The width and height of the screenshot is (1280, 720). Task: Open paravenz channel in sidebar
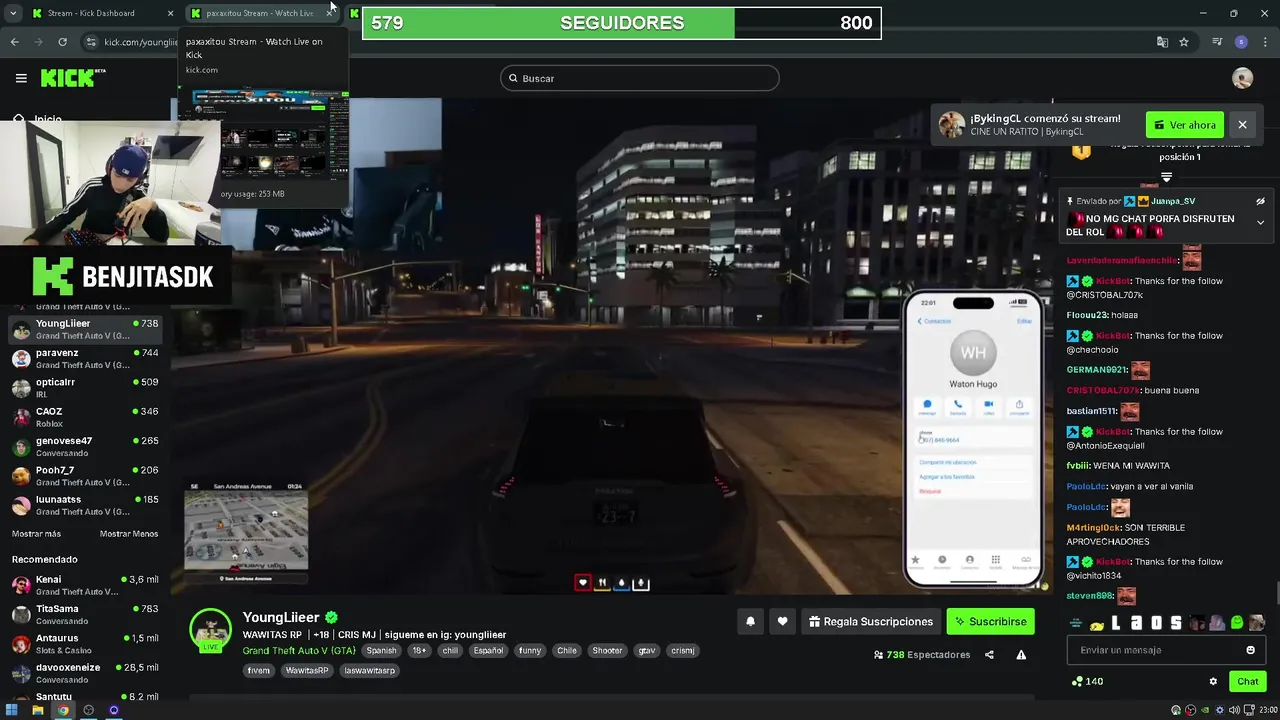85,358
